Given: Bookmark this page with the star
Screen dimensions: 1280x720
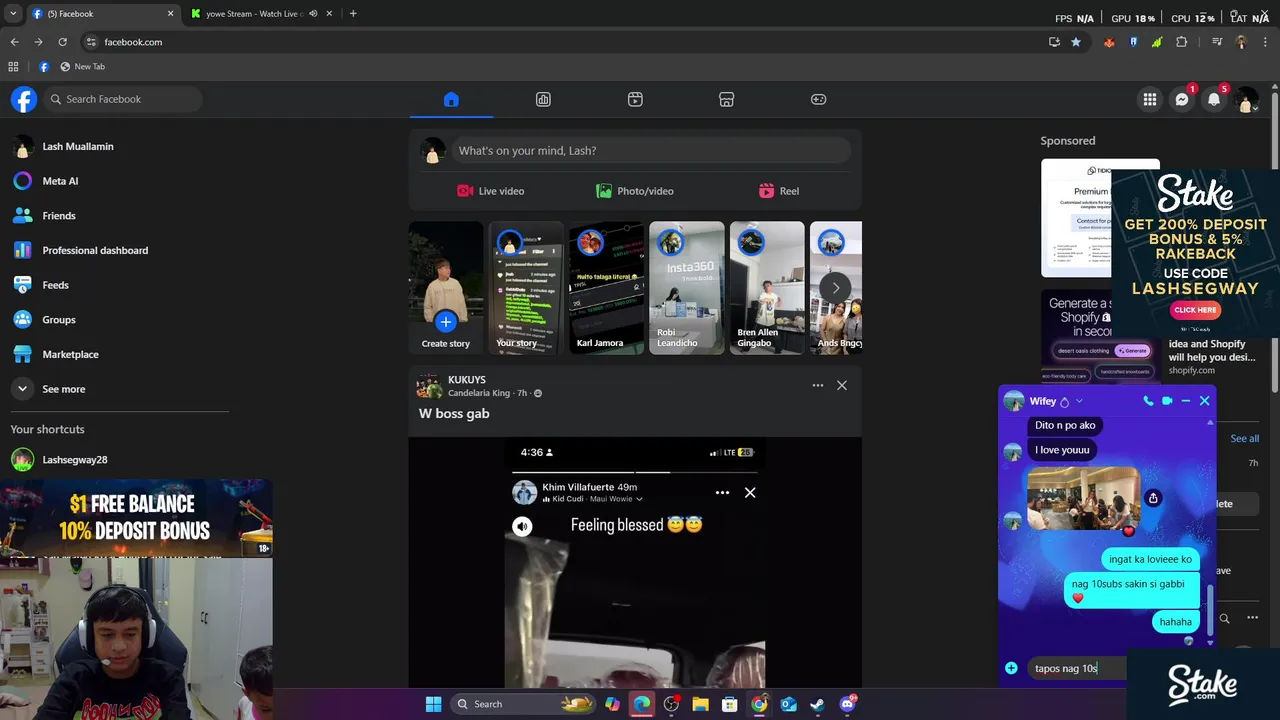Looking at the screenshot, I should click(1076, 42).
